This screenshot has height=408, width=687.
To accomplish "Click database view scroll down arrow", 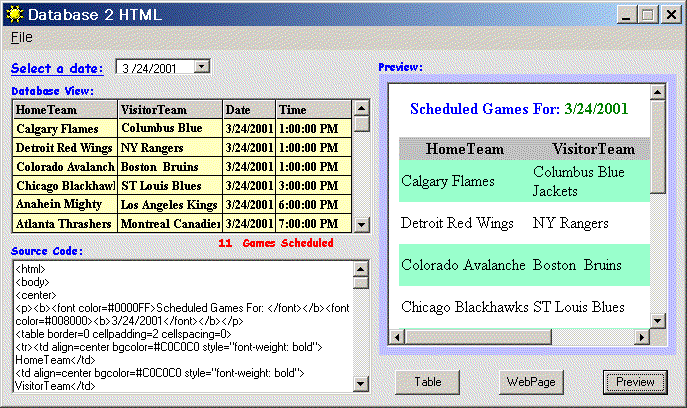I will [x=361, y=225].
